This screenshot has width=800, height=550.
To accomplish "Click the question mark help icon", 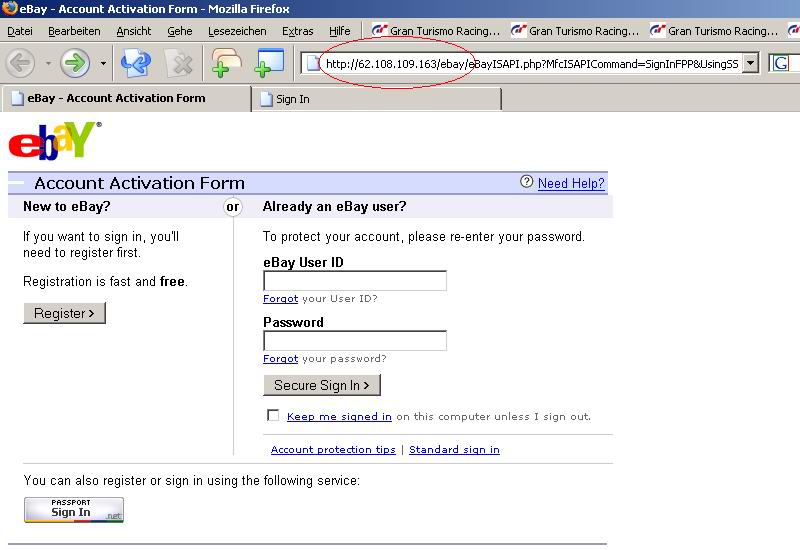I will [x=527, y=182].
